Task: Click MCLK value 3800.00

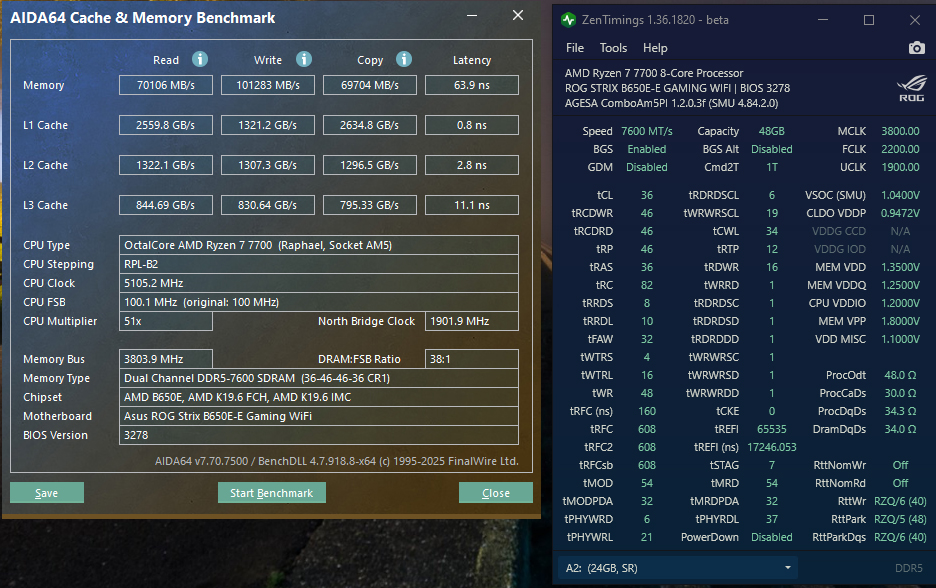Action: coord(900,131)
